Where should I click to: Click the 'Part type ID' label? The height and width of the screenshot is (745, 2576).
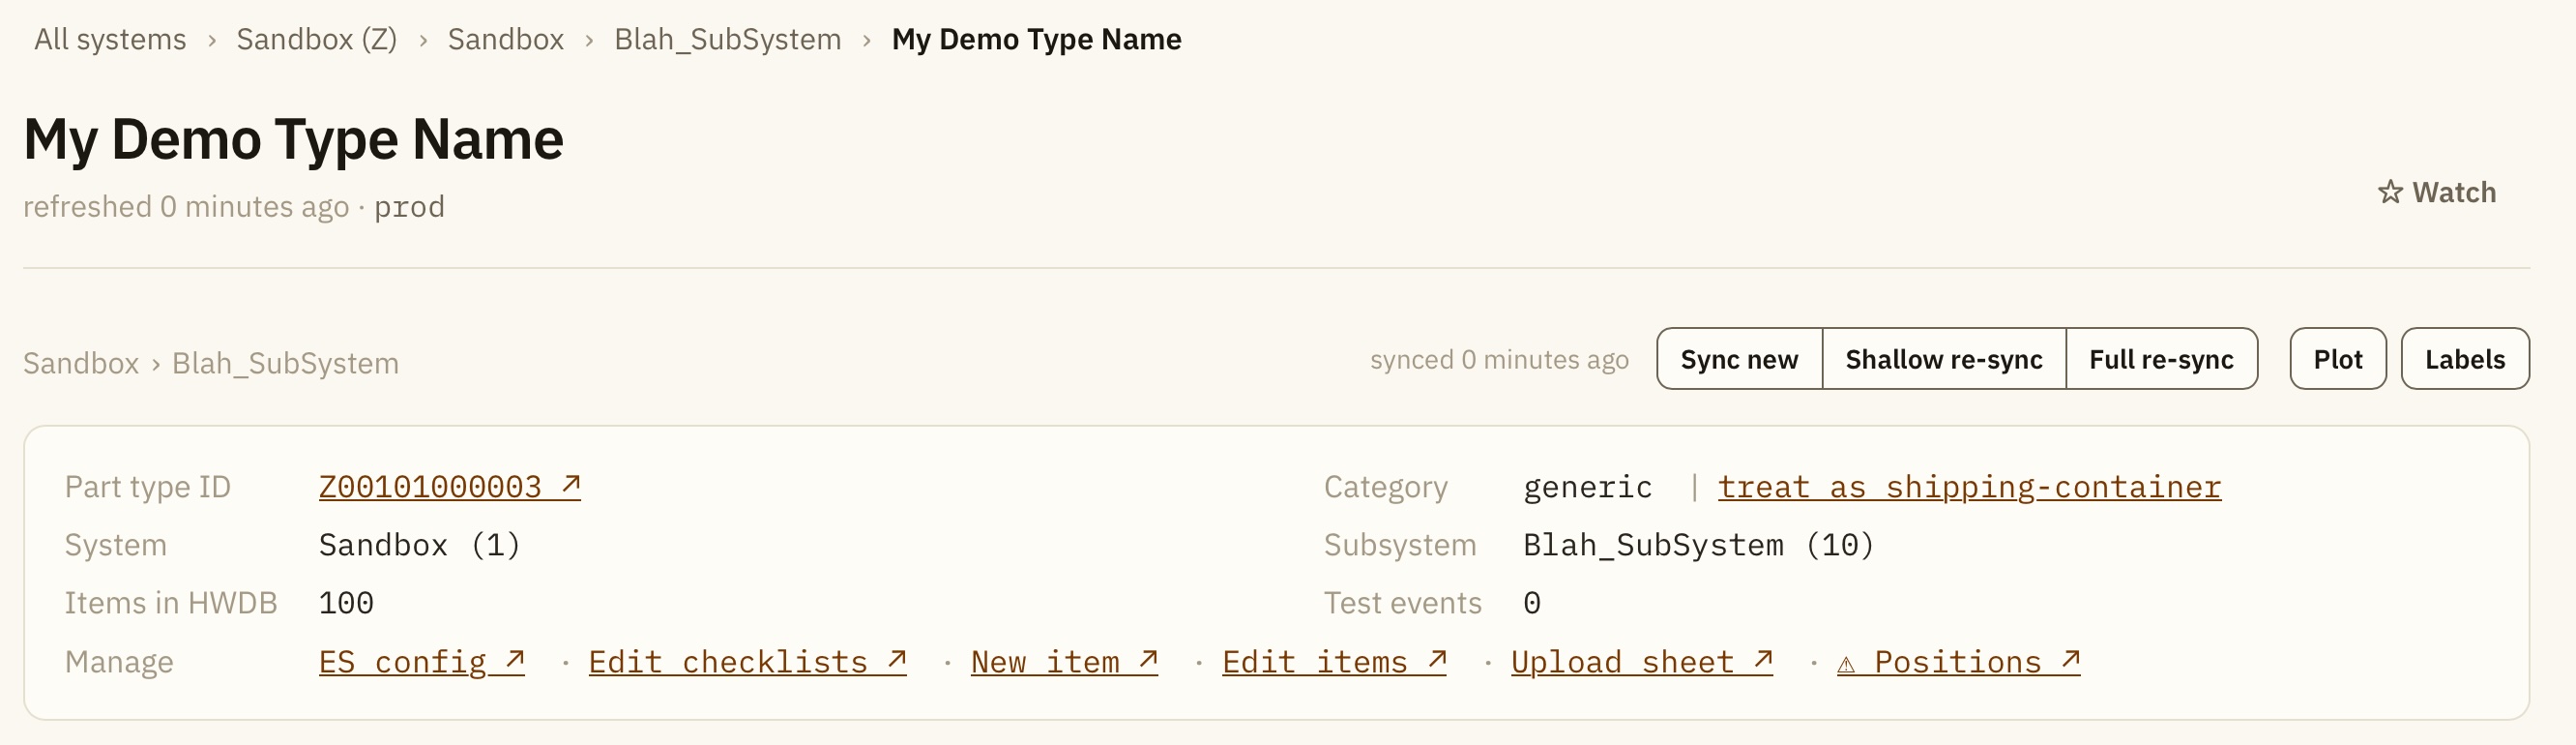tap(148, 487)
